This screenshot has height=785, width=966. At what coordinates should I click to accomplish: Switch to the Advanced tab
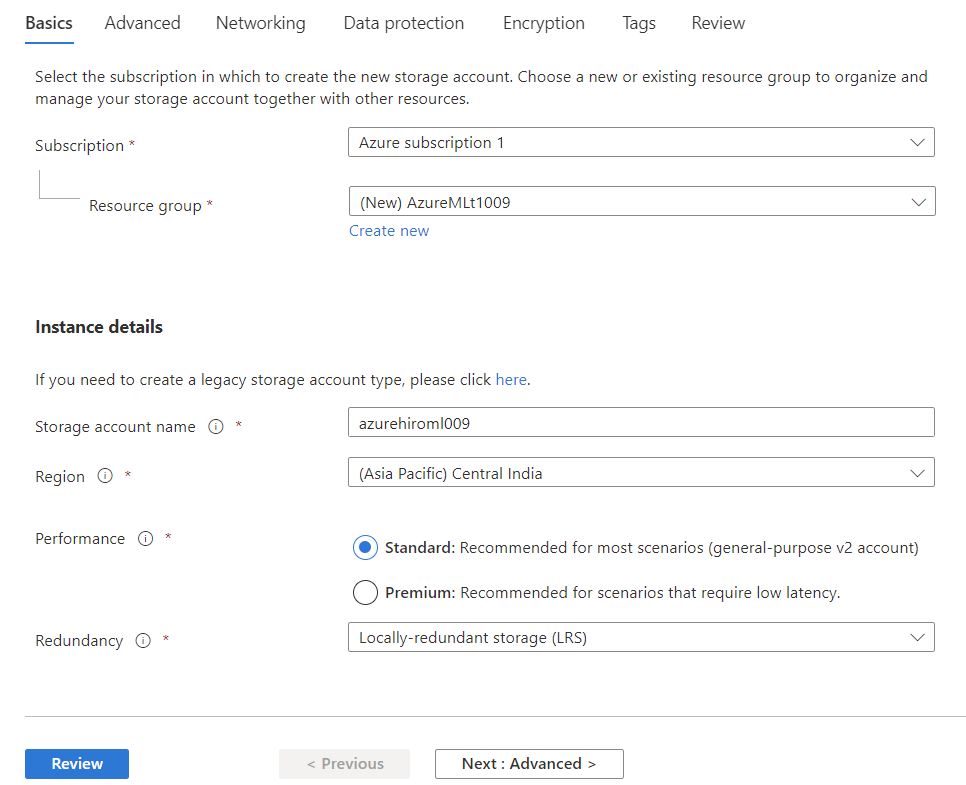click(142, 23)
